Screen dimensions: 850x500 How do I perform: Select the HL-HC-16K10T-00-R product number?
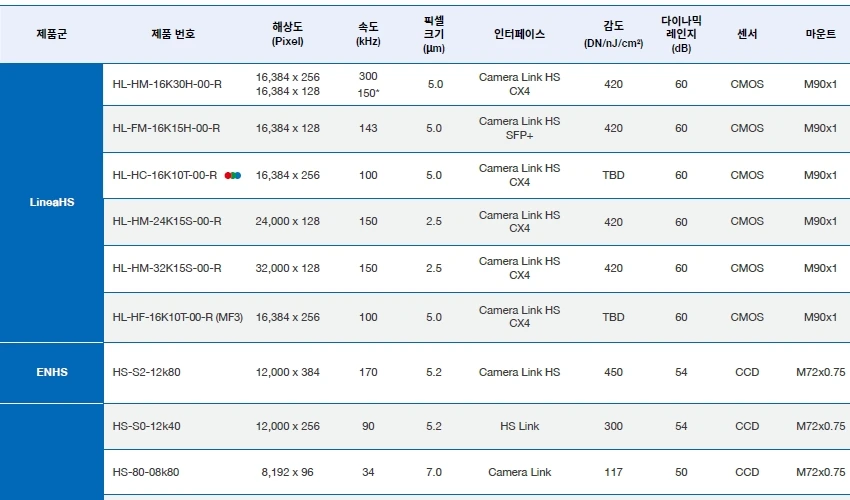(165, 175)
